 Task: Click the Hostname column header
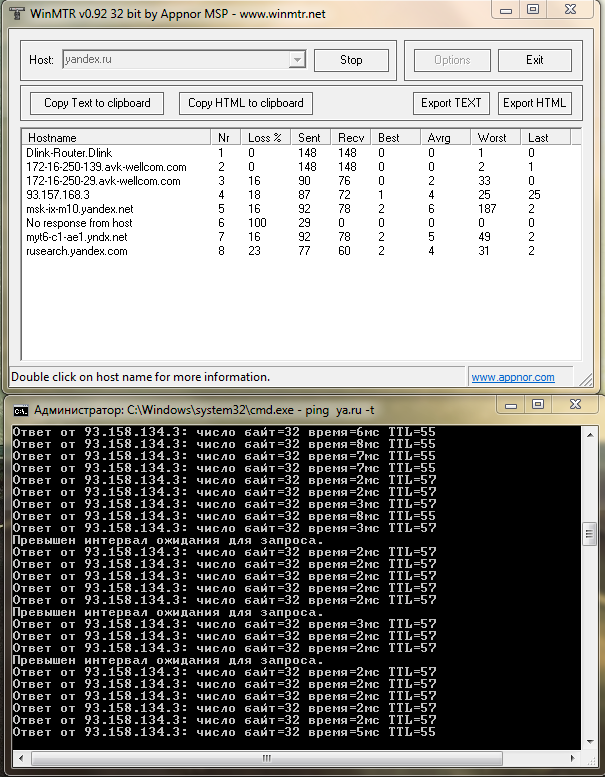pyautogui.click(x=116, y=137)
